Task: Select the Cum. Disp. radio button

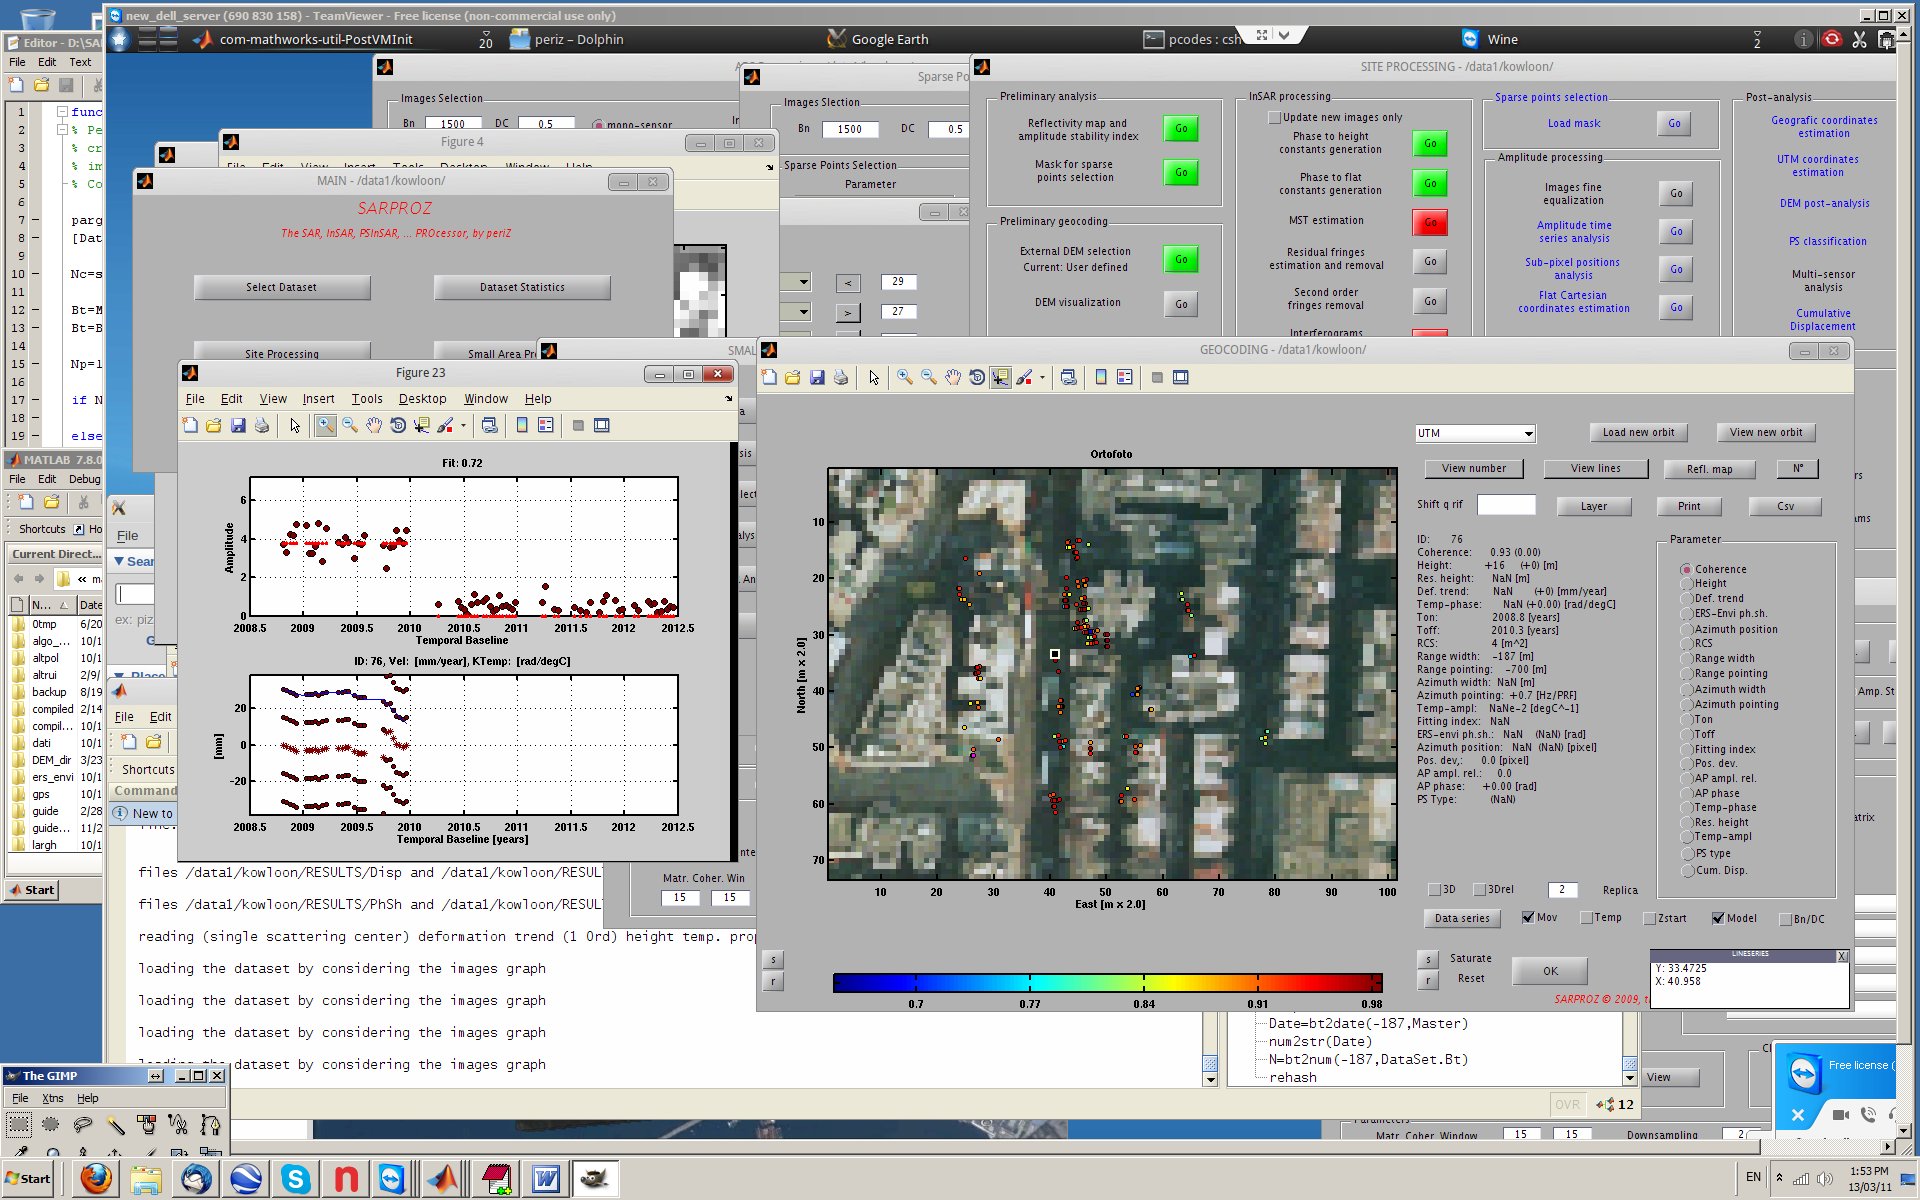Action: click(x=1686, y=871)
